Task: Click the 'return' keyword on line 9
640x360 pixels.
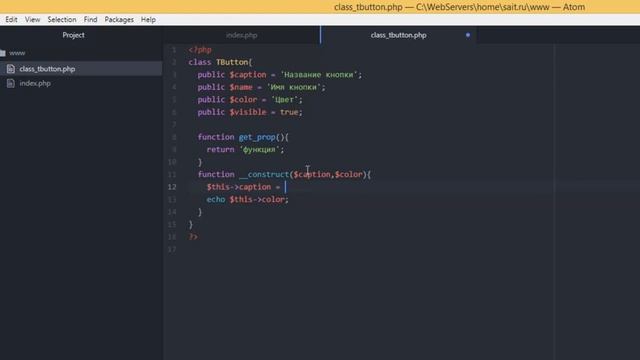Action: point(220,149)
